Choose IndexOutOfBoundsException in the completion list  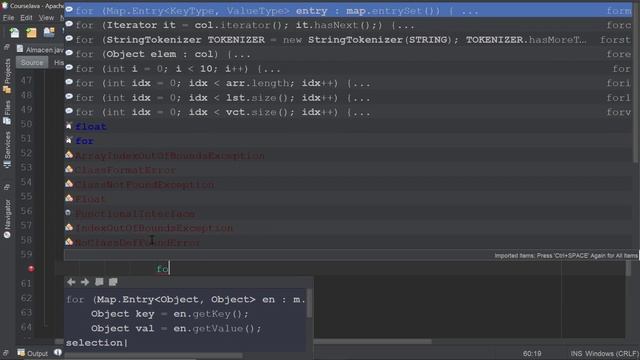(349, 228)
